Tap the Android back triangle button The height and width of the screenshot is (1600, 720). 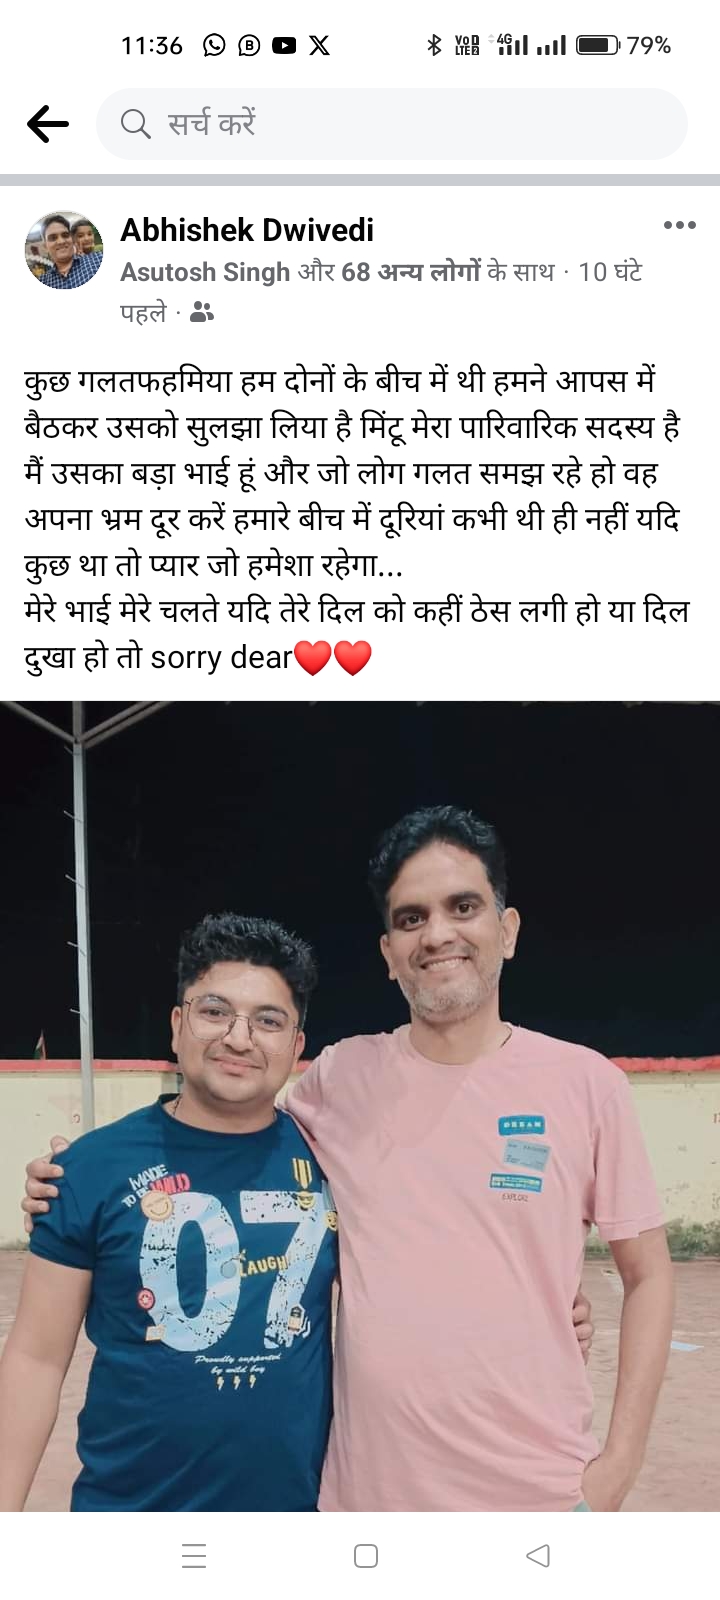[x=538, y=1556]
